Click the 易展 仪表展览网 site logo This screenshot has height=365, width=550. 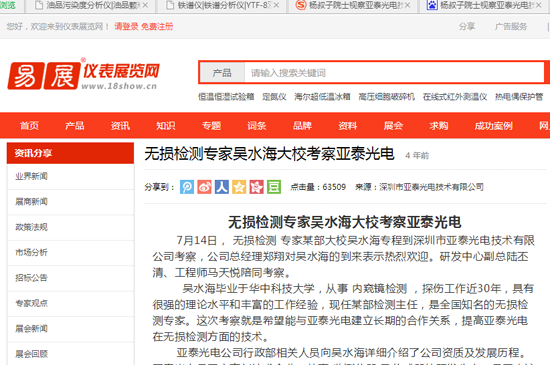[83, 74]
